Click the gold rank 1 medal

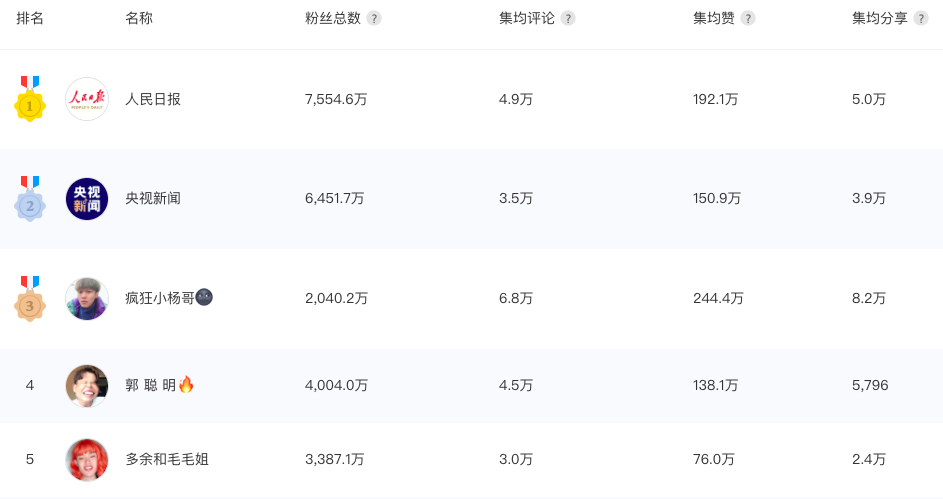click(30, 100)
